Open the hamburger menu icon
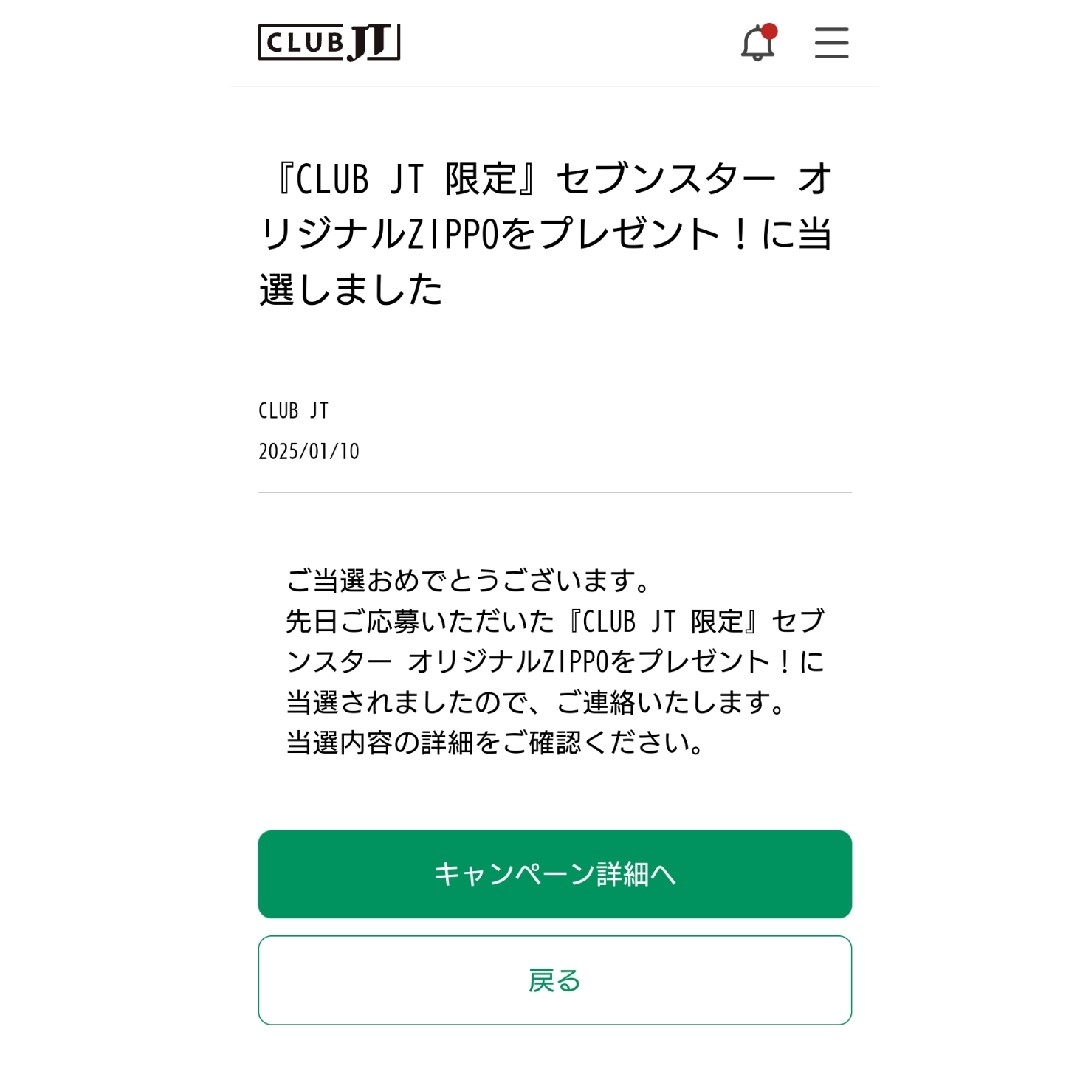The image size is (1080, 1080). (831, 43)
